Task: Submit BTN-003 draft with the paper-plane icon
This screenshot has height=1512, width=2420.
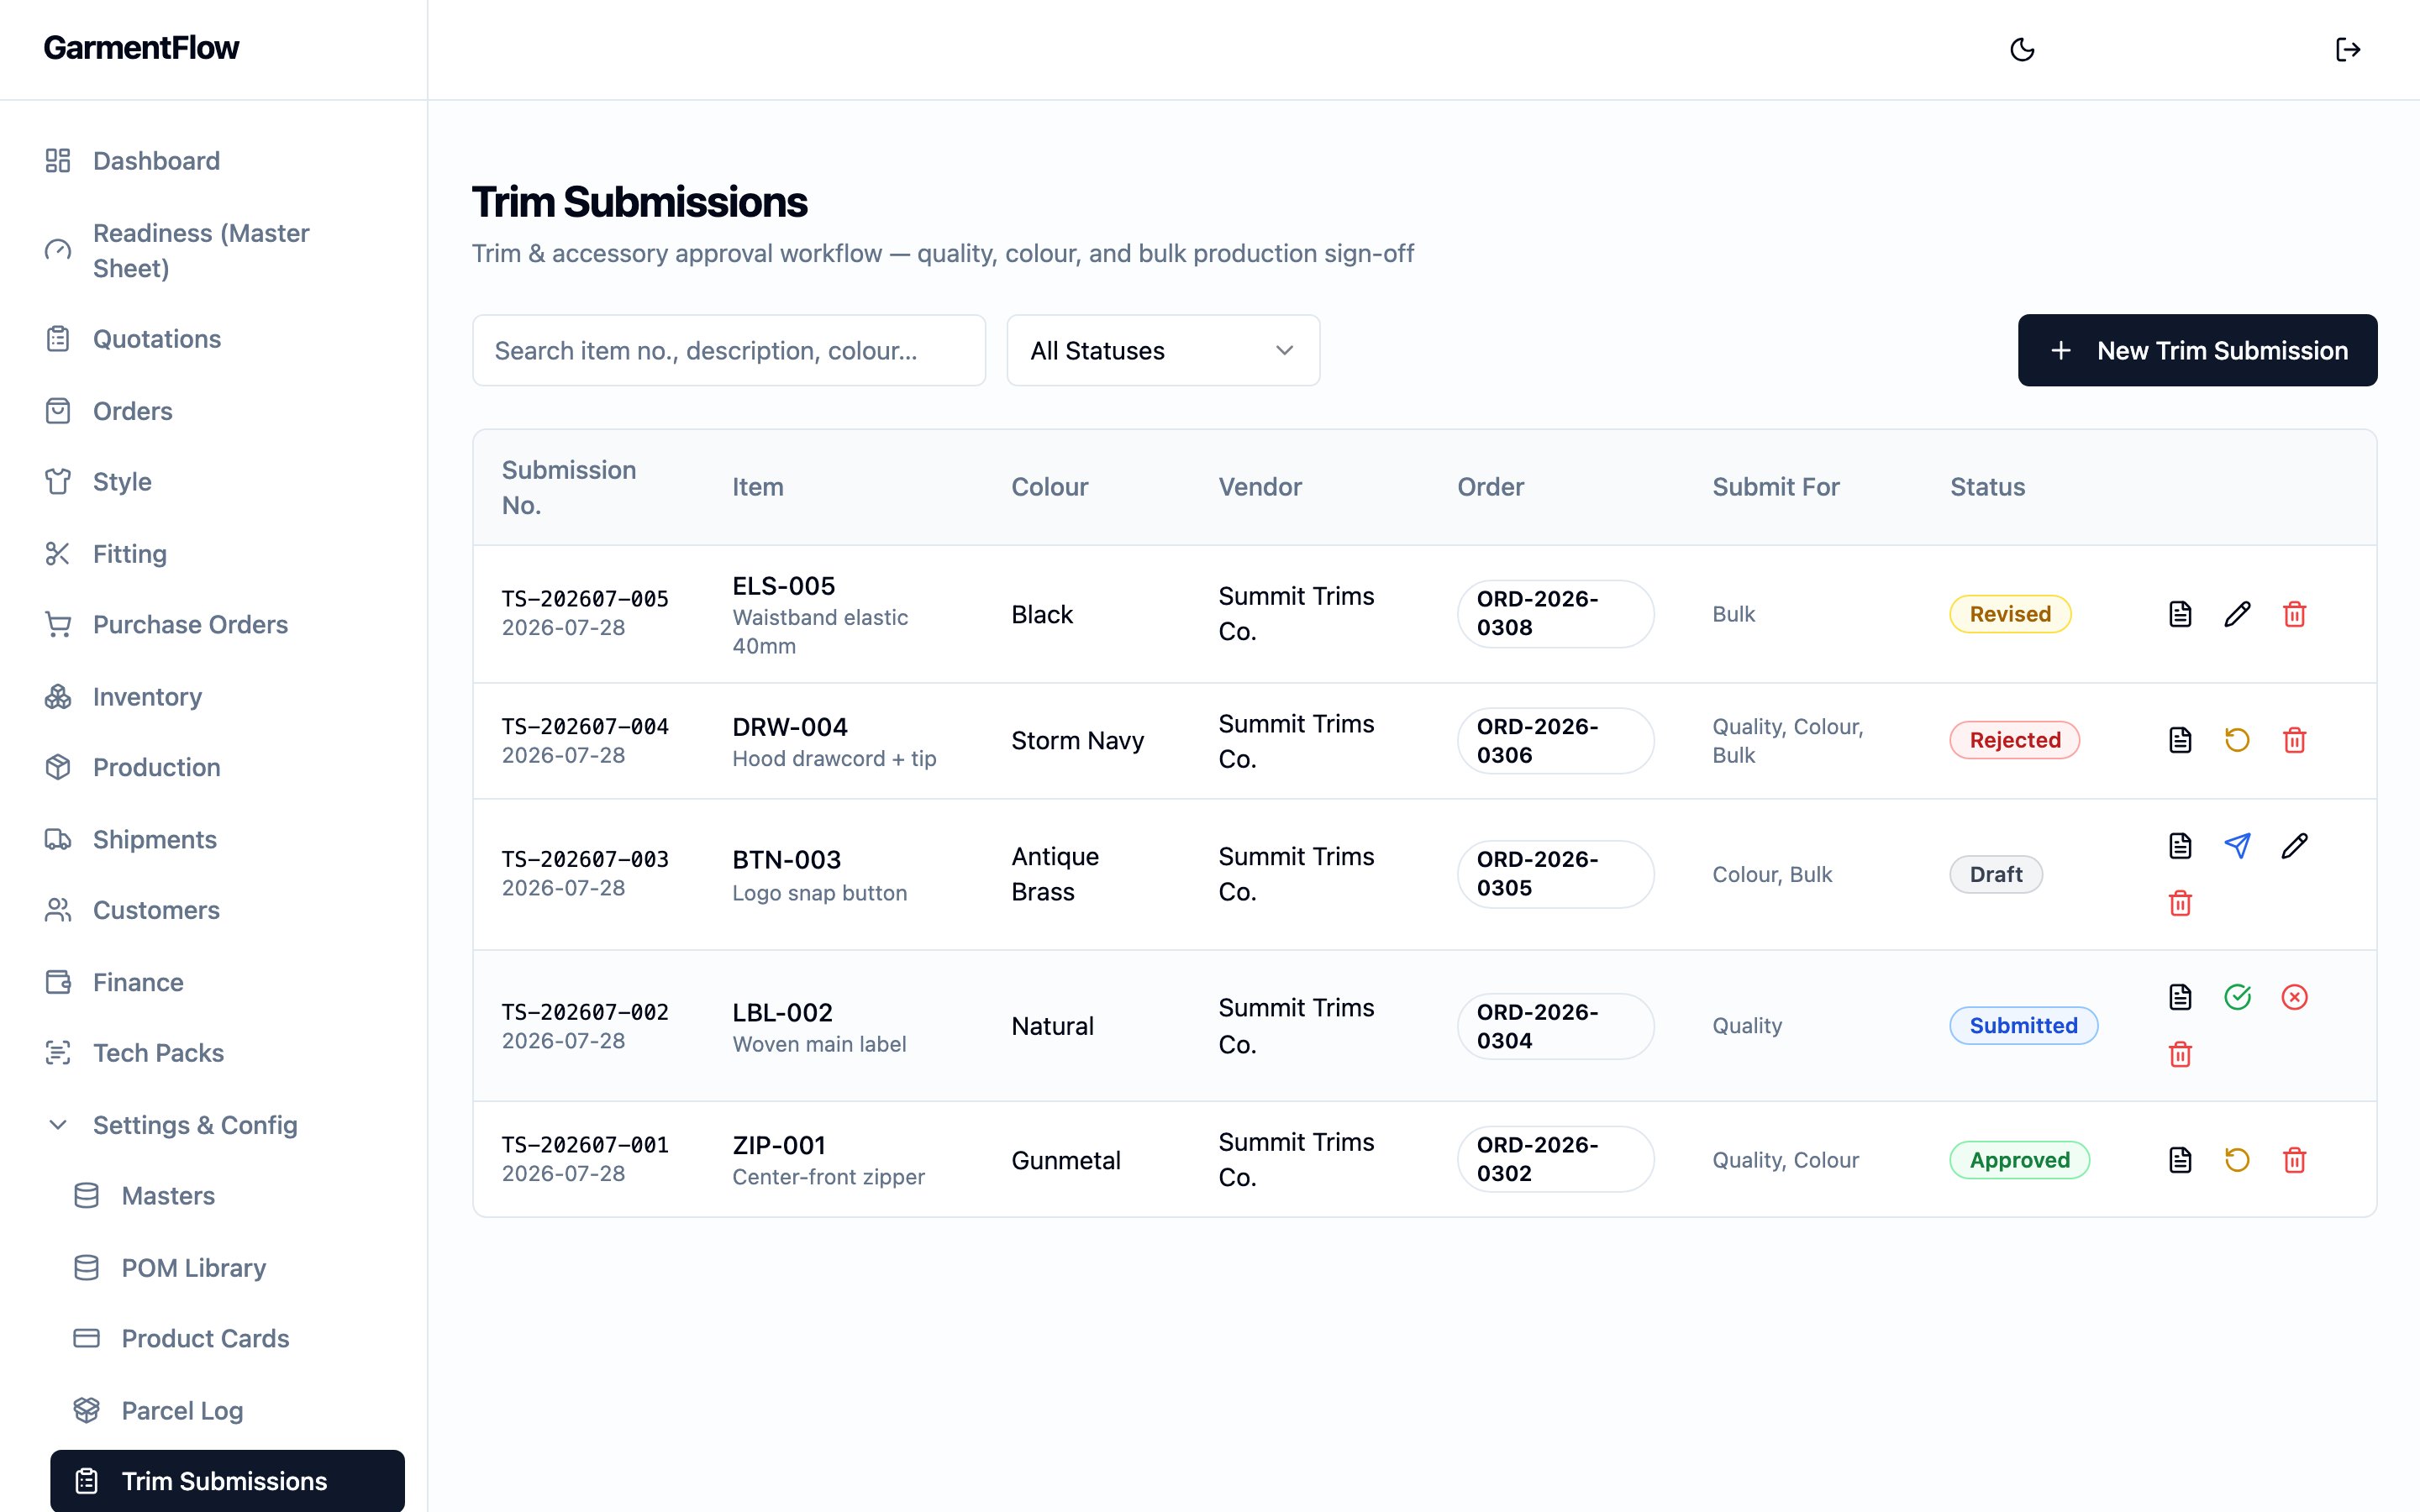Action: [2237, 846]
